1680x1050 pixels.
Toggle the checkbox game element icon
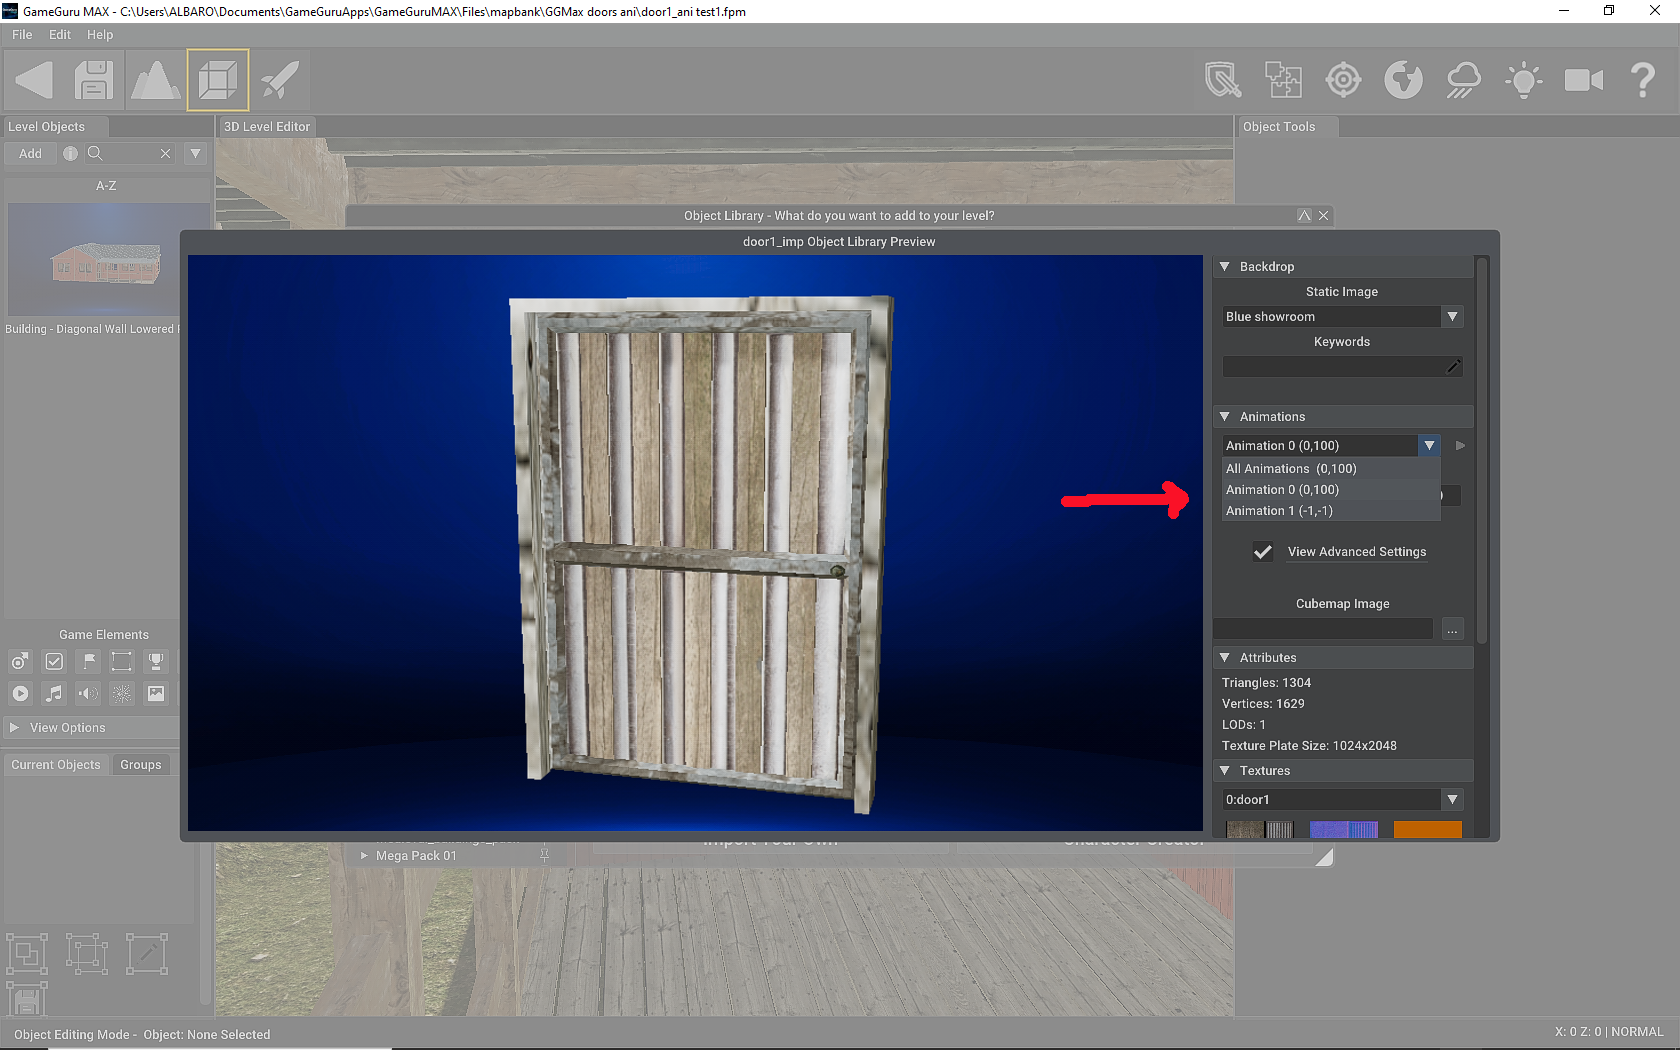point(54,661)
